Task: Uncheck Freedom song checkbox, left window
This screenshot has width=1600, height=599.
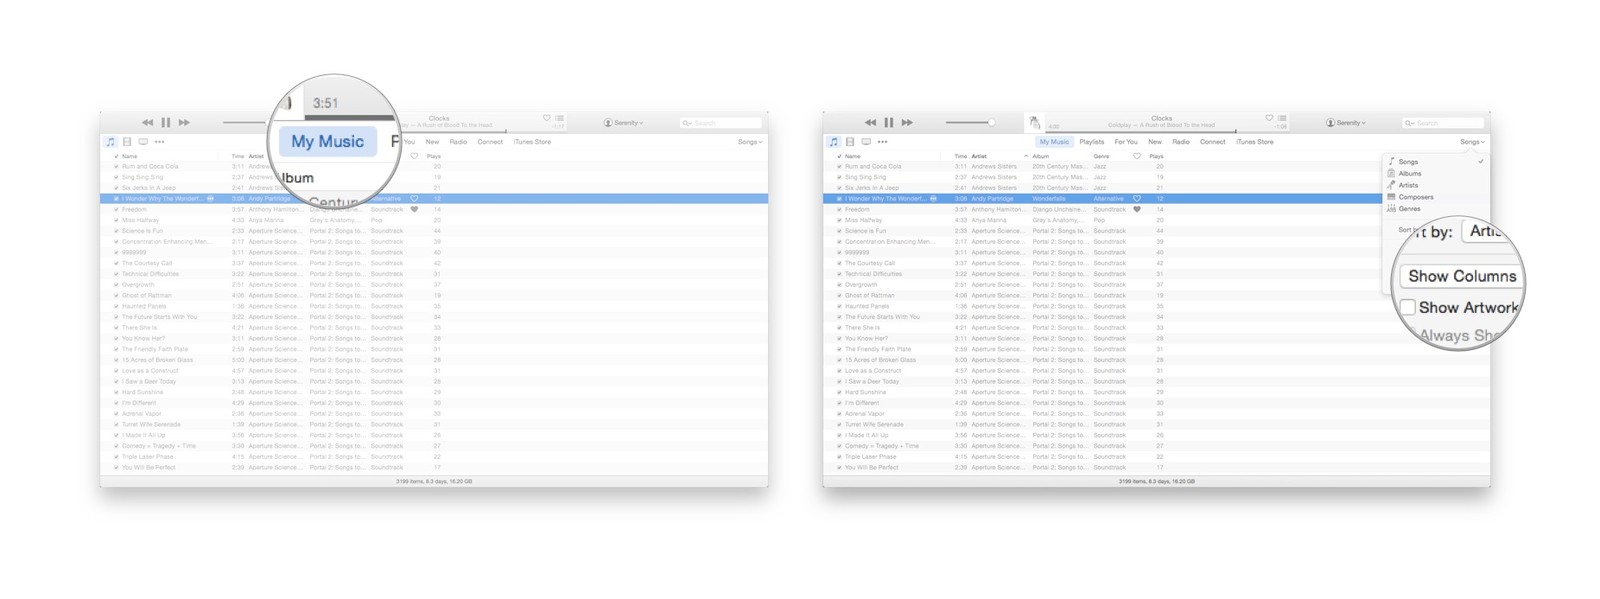Action: tap(116, 209)
